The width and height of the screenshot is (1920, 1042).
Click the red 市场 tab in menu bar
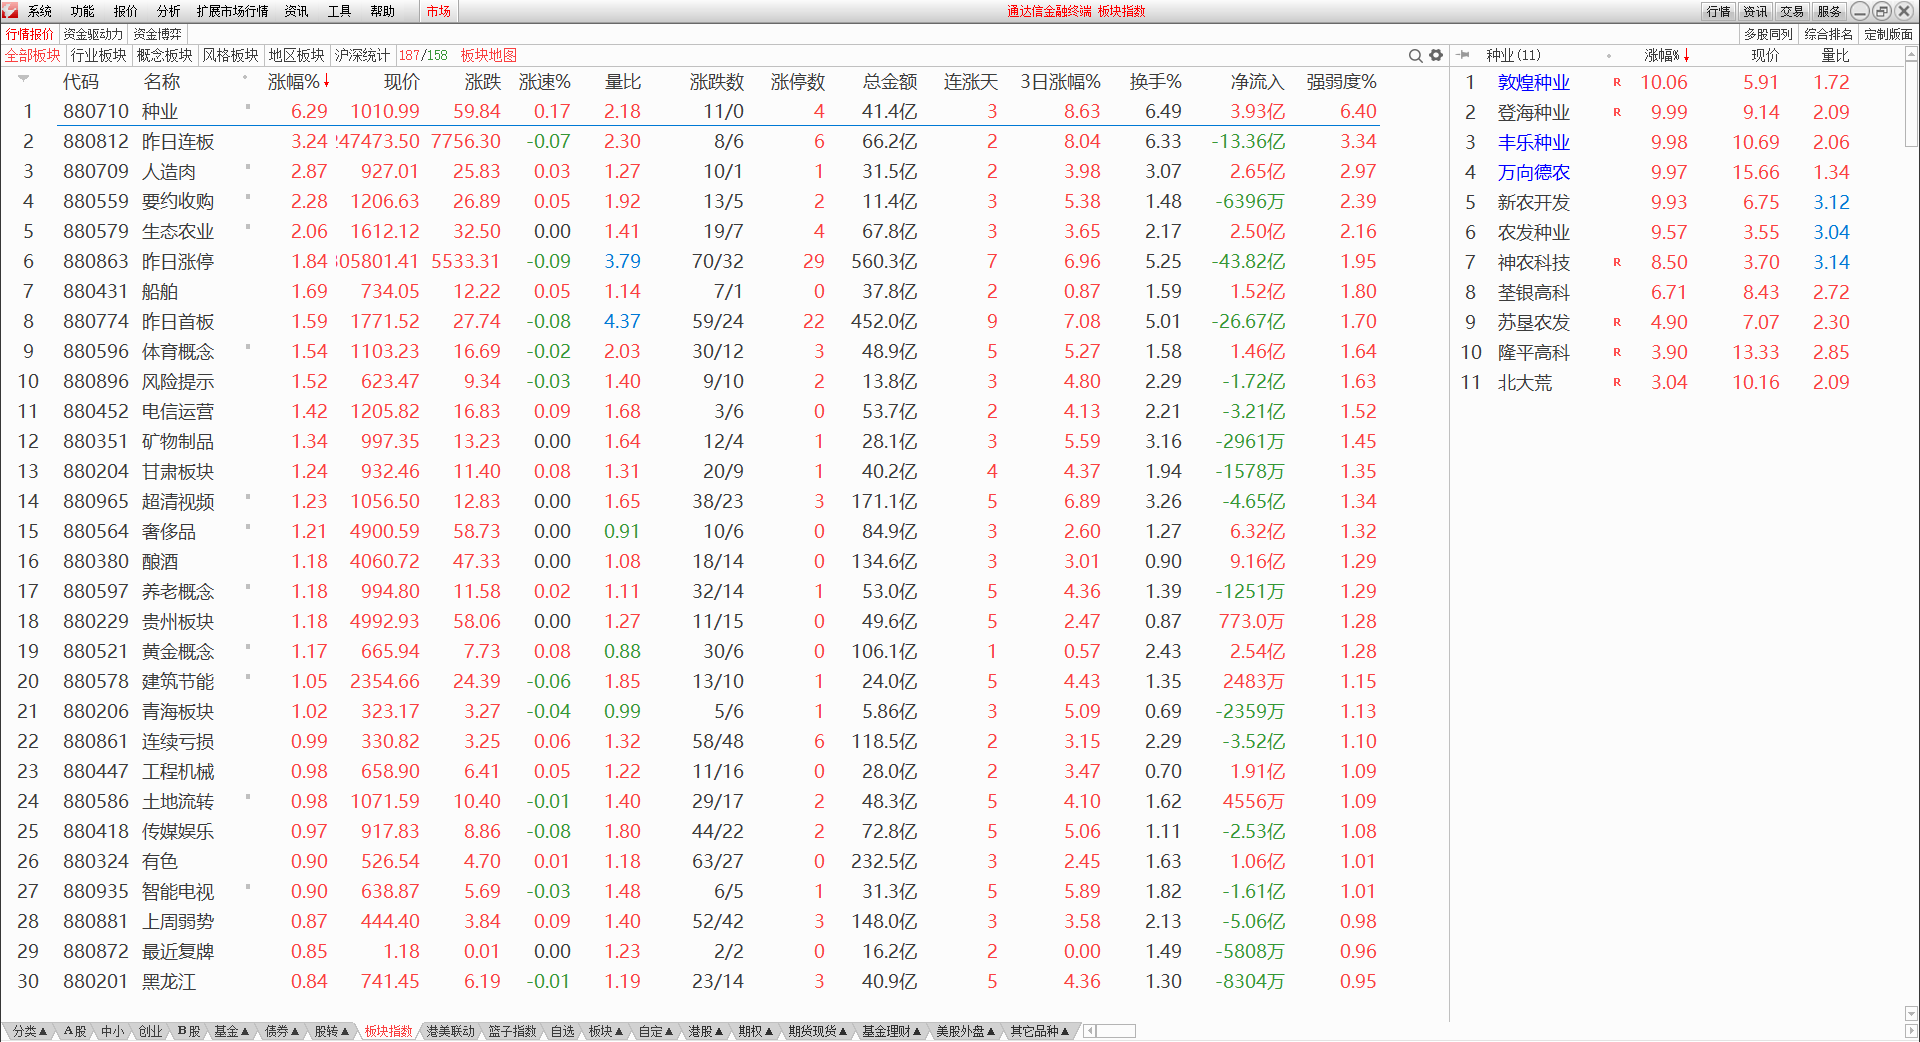pos(438,11)
